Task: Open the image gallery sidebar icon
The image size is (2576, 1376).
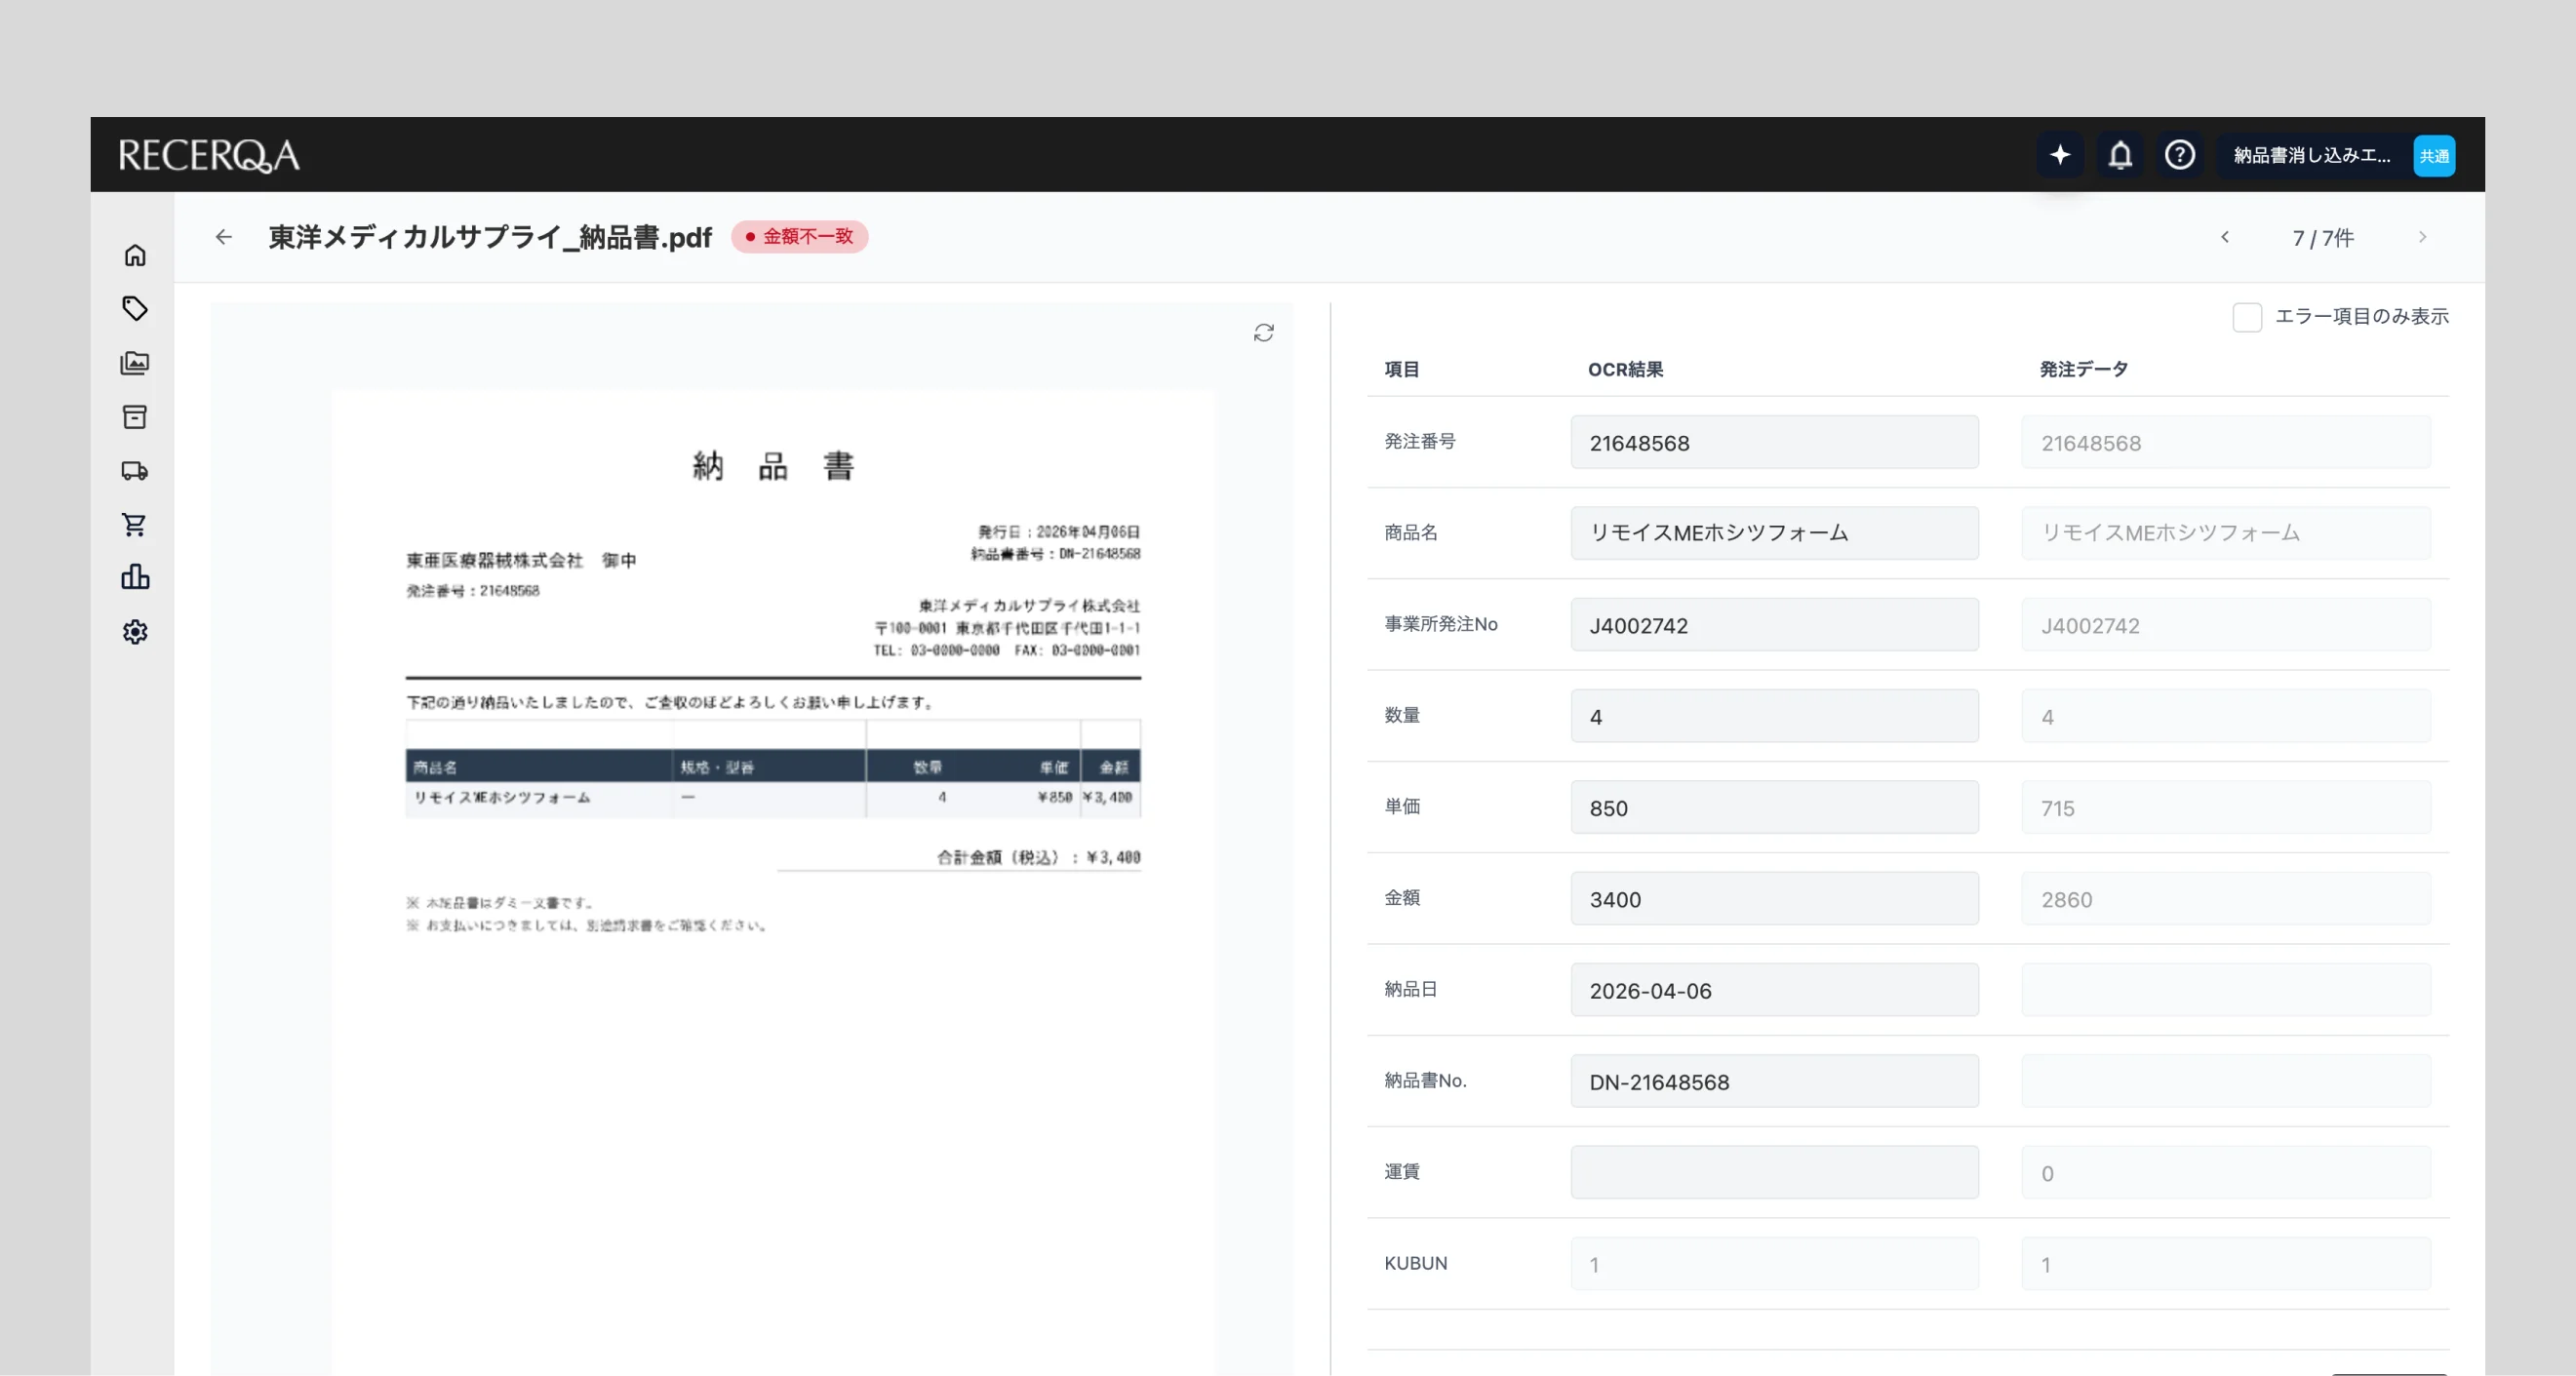Action: click(135, 363)
